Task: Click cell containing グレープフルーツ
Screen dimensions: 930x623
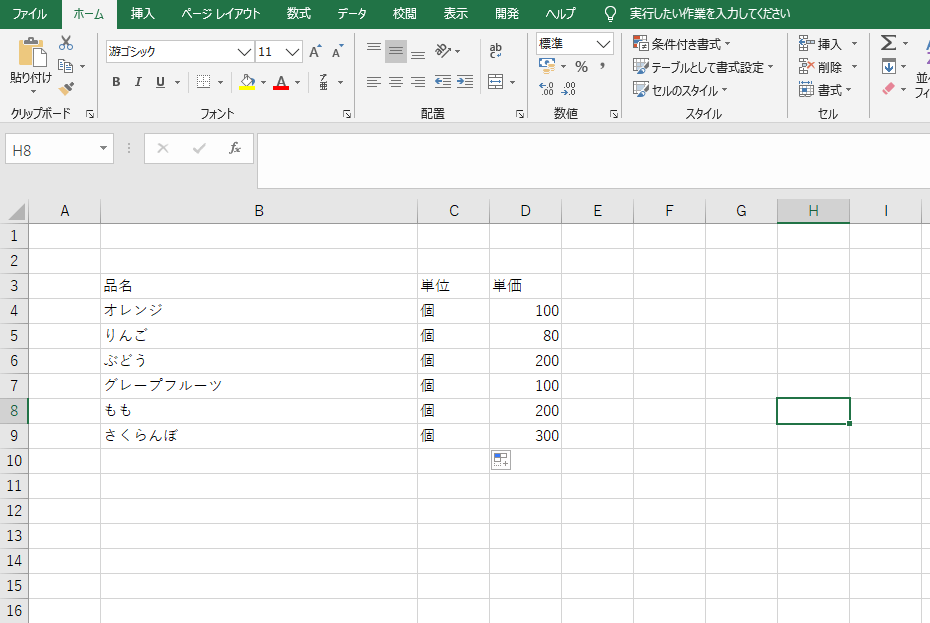Action: point(259,386)
